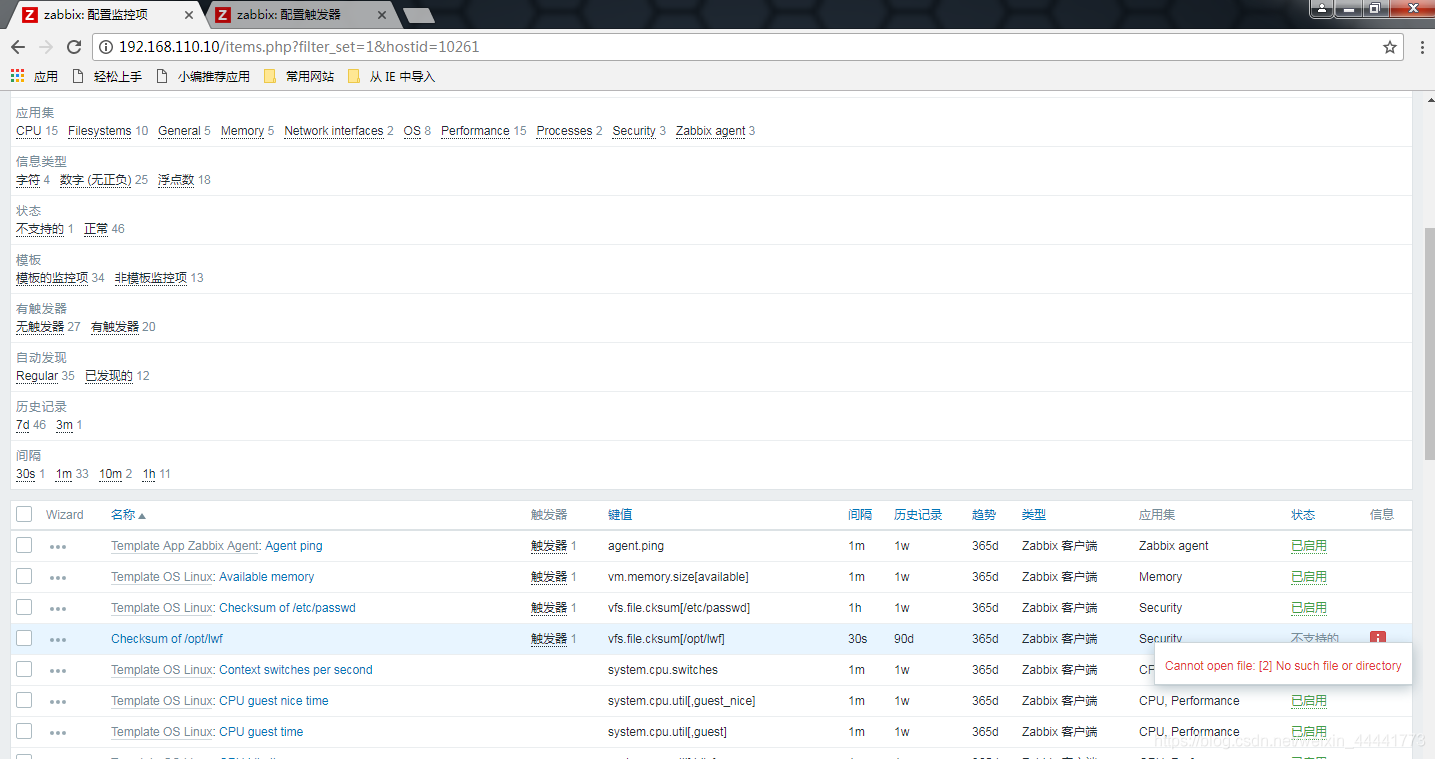Check the CPU guest time row checkbox
Image resolution: width=1435 pixels, height=759 pixels.
click(24, 731)
